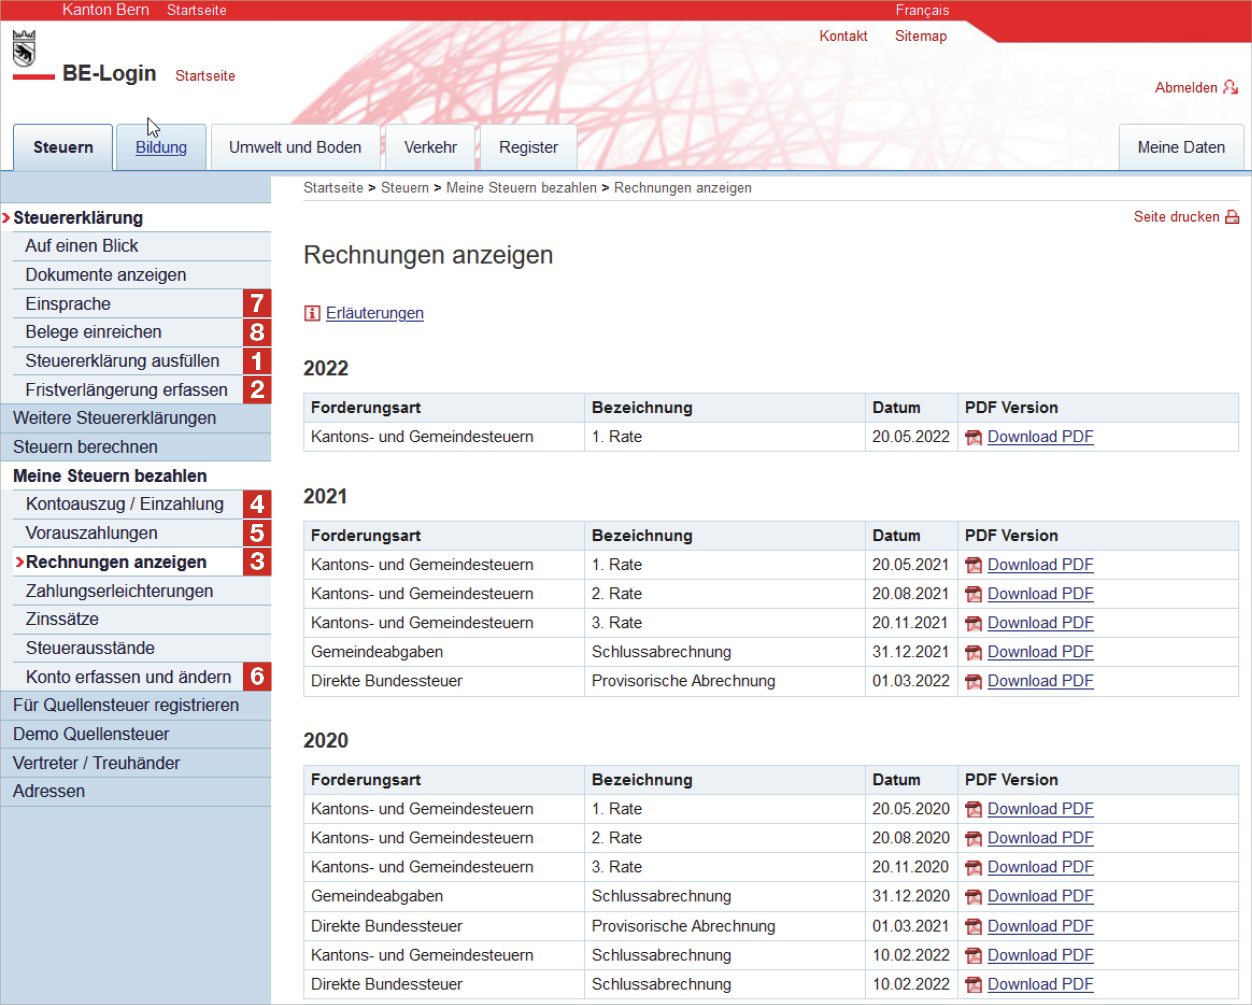Expand Weitere Steuererklärungen in sidebar
This screenshot has height=1005, width=1252.
(114, 418)
